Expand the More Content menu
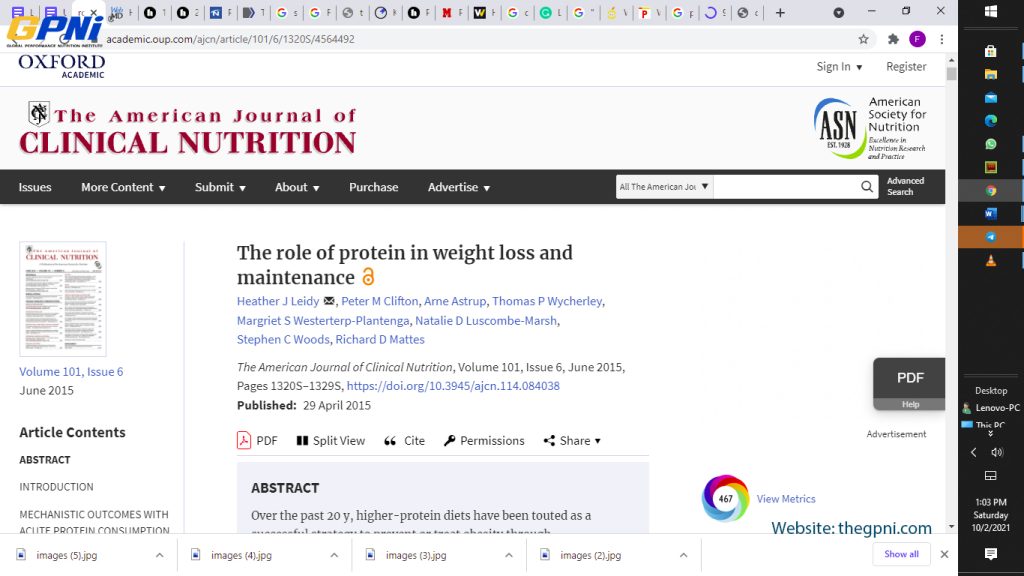This screenshot has height=576, width=1024. click(x=123, y=187)
